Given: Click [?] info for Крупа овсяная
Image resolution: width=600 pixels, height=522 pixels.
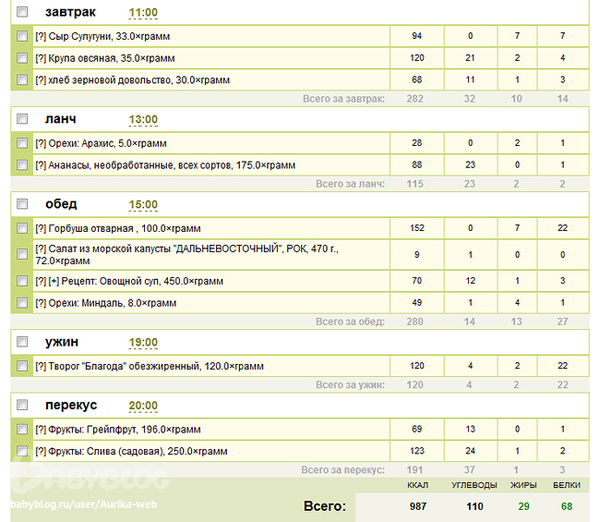Looking at the screenshot, I should click(x=41, y=58).
